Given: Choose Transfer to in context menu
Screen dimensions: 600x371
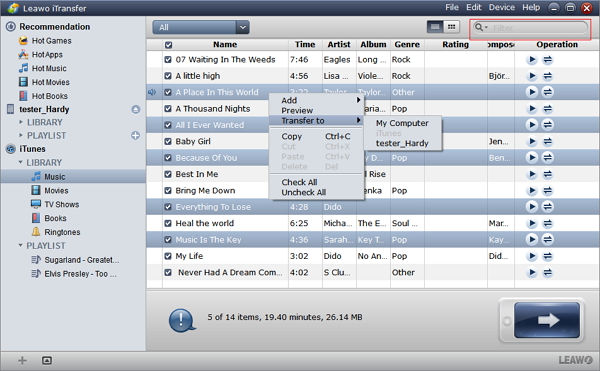Looking at the screenshot, I should point(316,120).
